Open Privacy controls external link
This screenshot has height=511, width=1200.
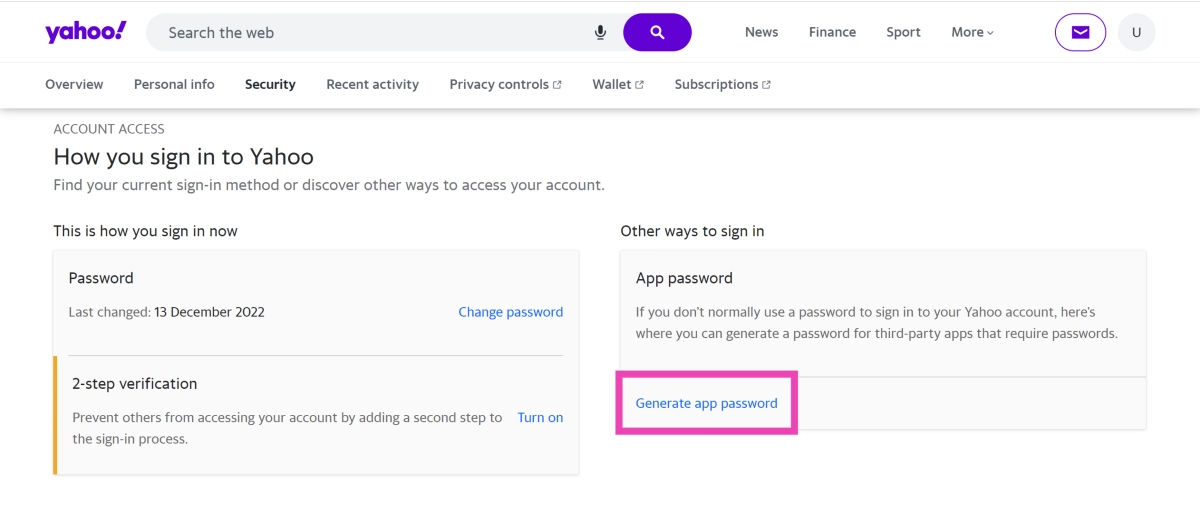505,84
